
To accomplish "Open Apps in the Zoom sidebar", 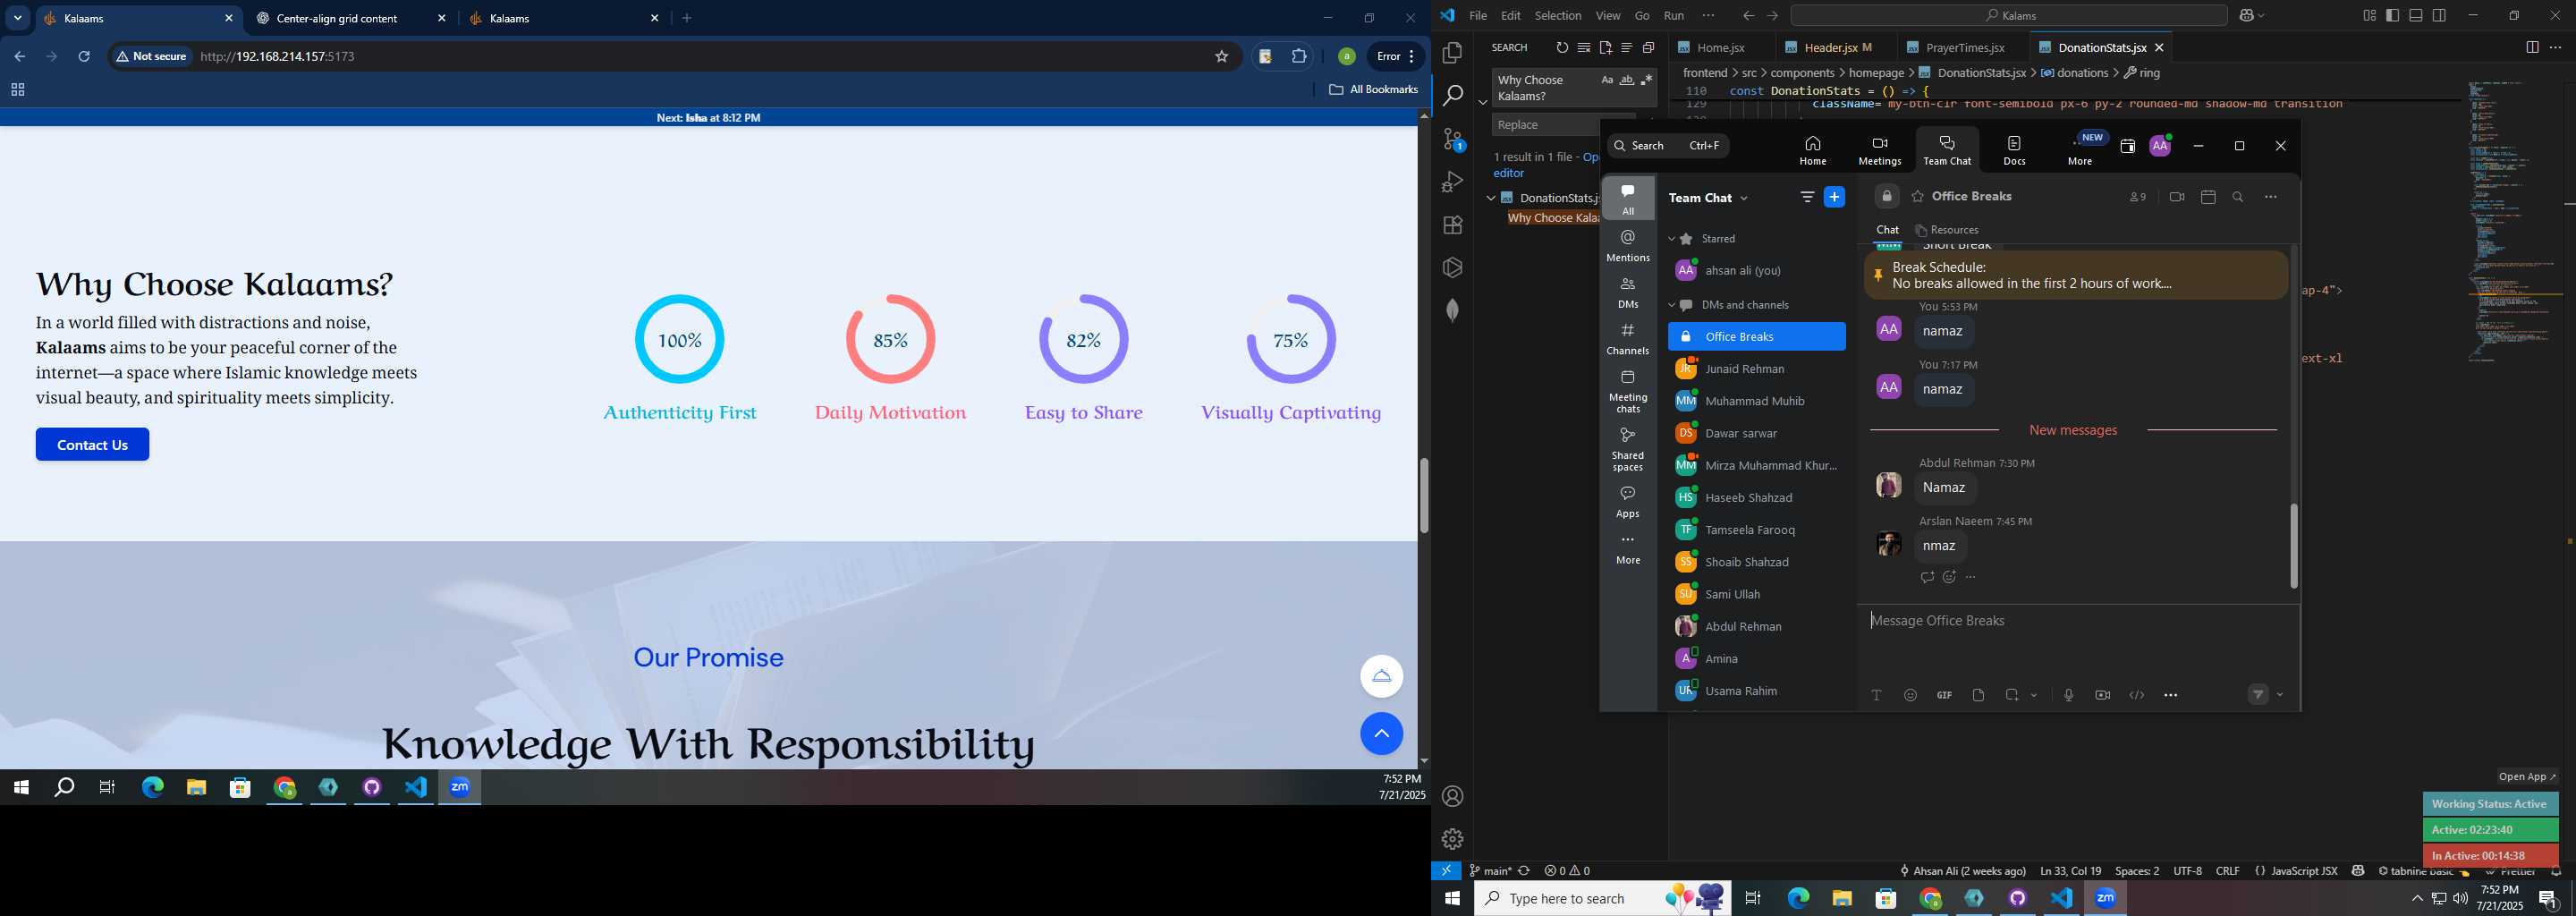I will tap(1627, 502).
